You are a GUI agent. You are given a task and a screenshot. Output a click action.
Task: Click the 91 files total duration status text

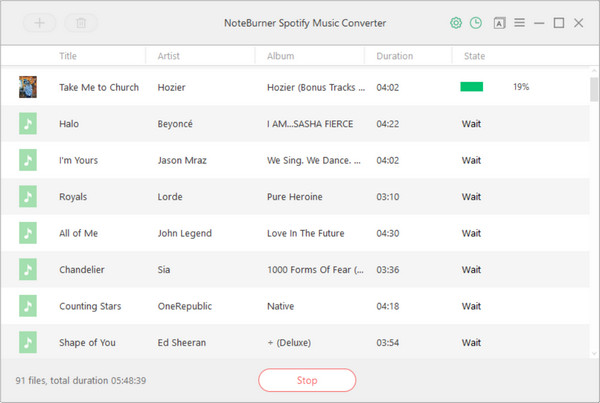(81, 380)
